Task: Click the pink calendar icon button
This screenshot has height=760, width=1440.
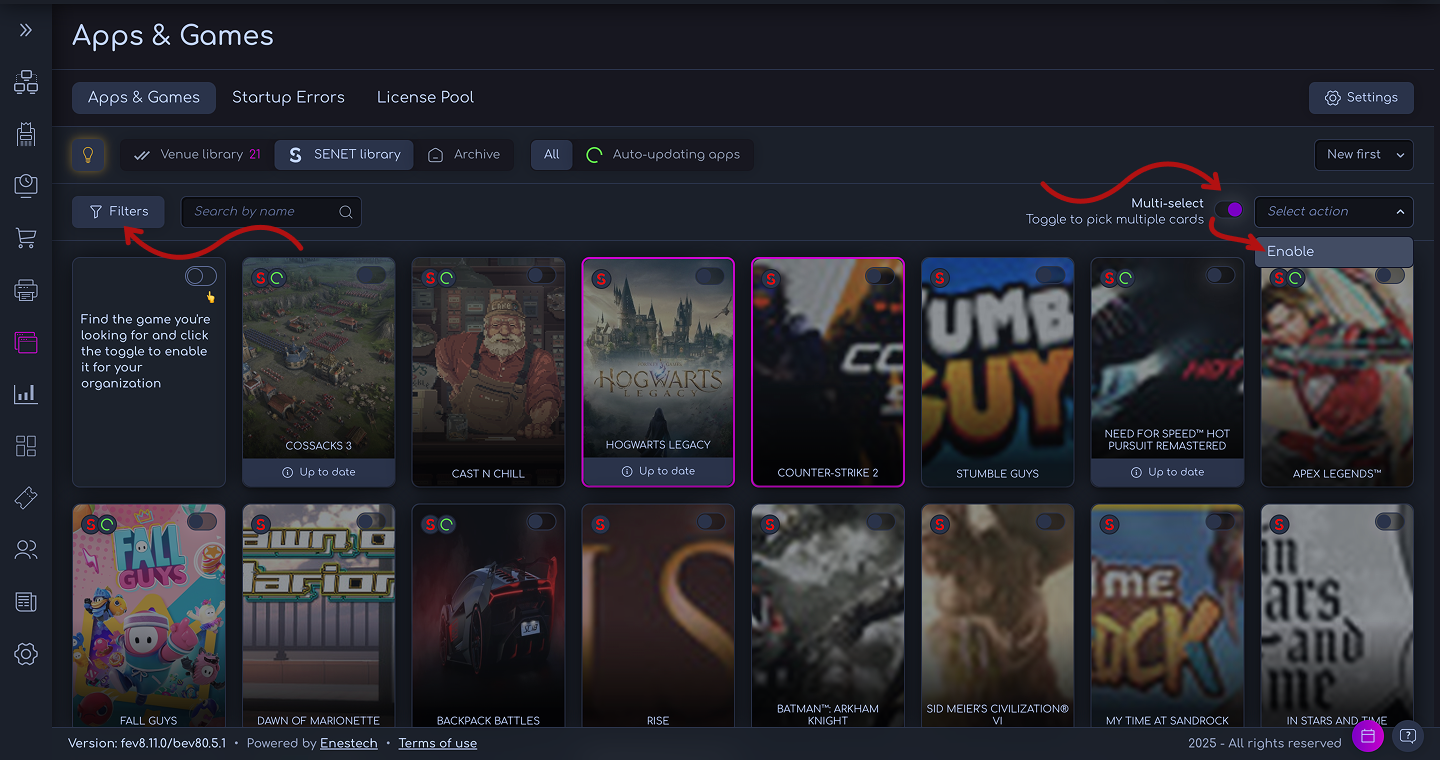Action: point(1367,736)
